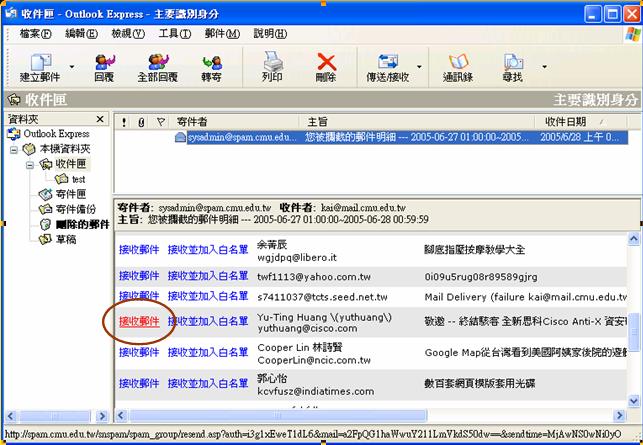Select the 寄件匣 (Outbox) folder
This screenshot has height=445, width=643.
(x=62, y=194)
